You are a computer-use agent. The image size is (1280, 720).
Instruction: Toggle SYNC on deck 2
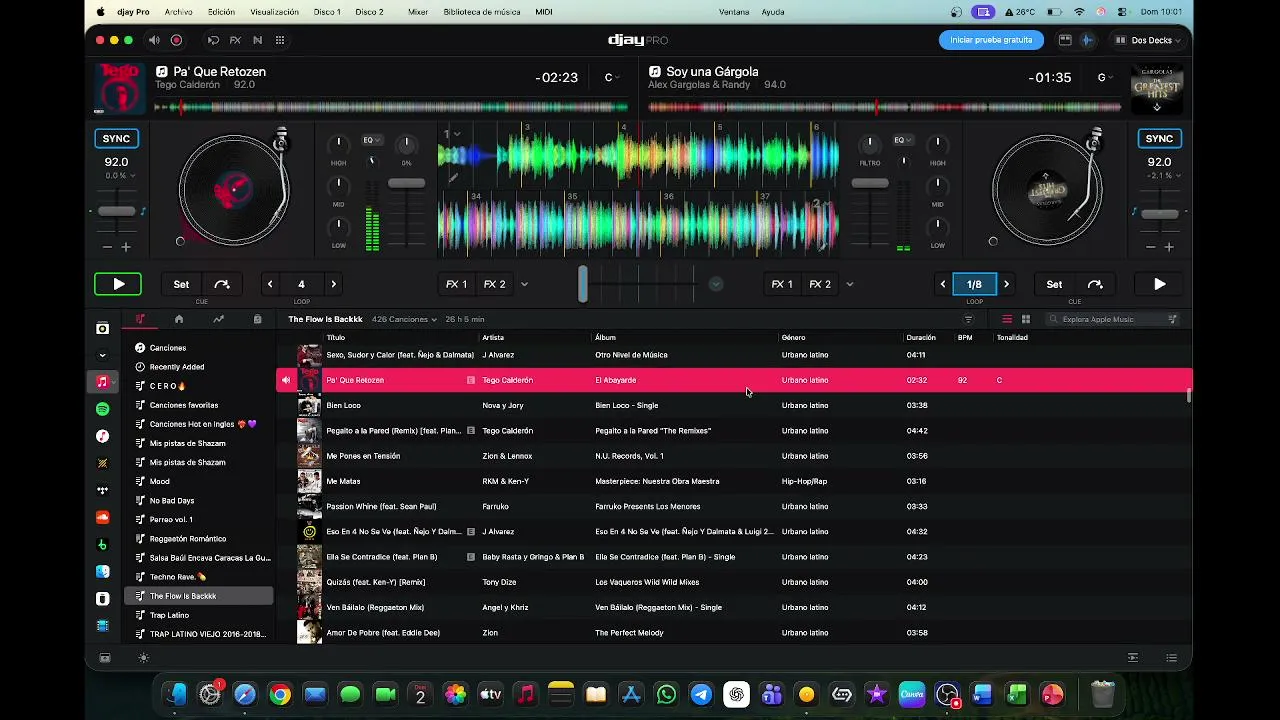tap(1159, 139)
